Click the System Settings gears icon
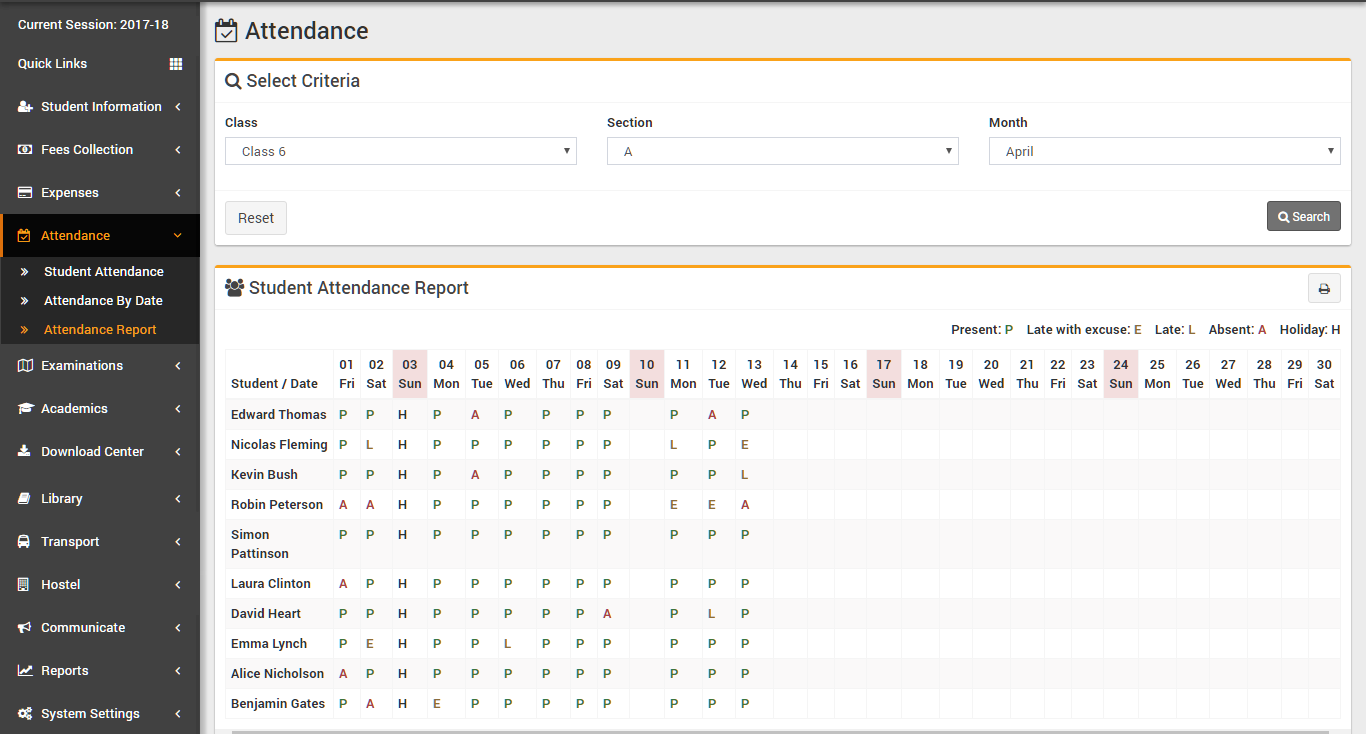 click(25, 714)
